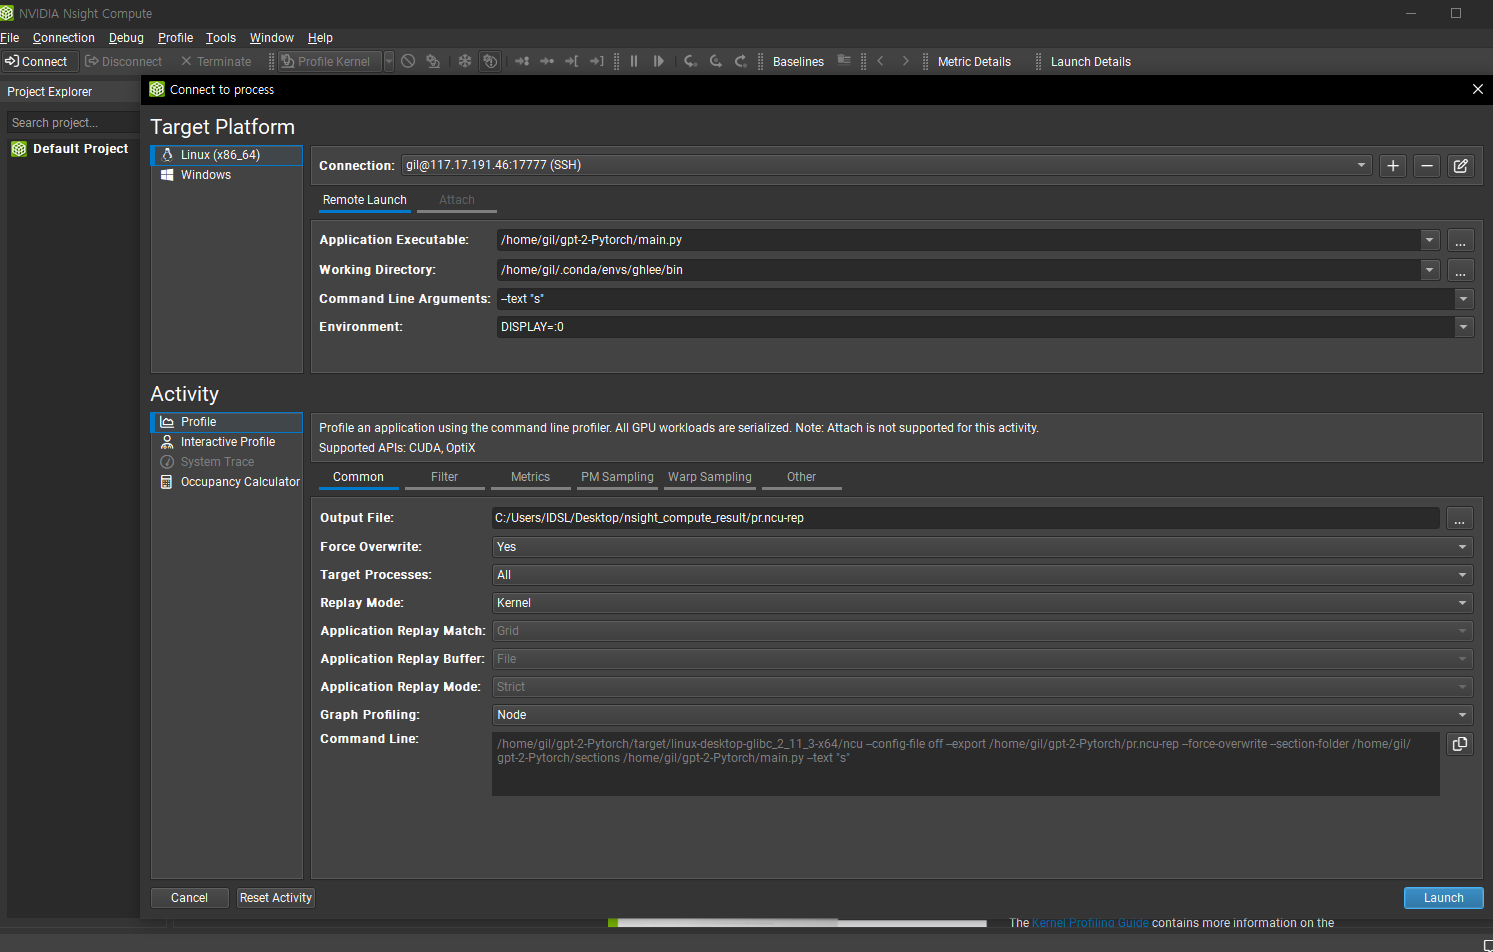Select the Profile activity
Screen dimensions: 1493x952
click(227, 422)
